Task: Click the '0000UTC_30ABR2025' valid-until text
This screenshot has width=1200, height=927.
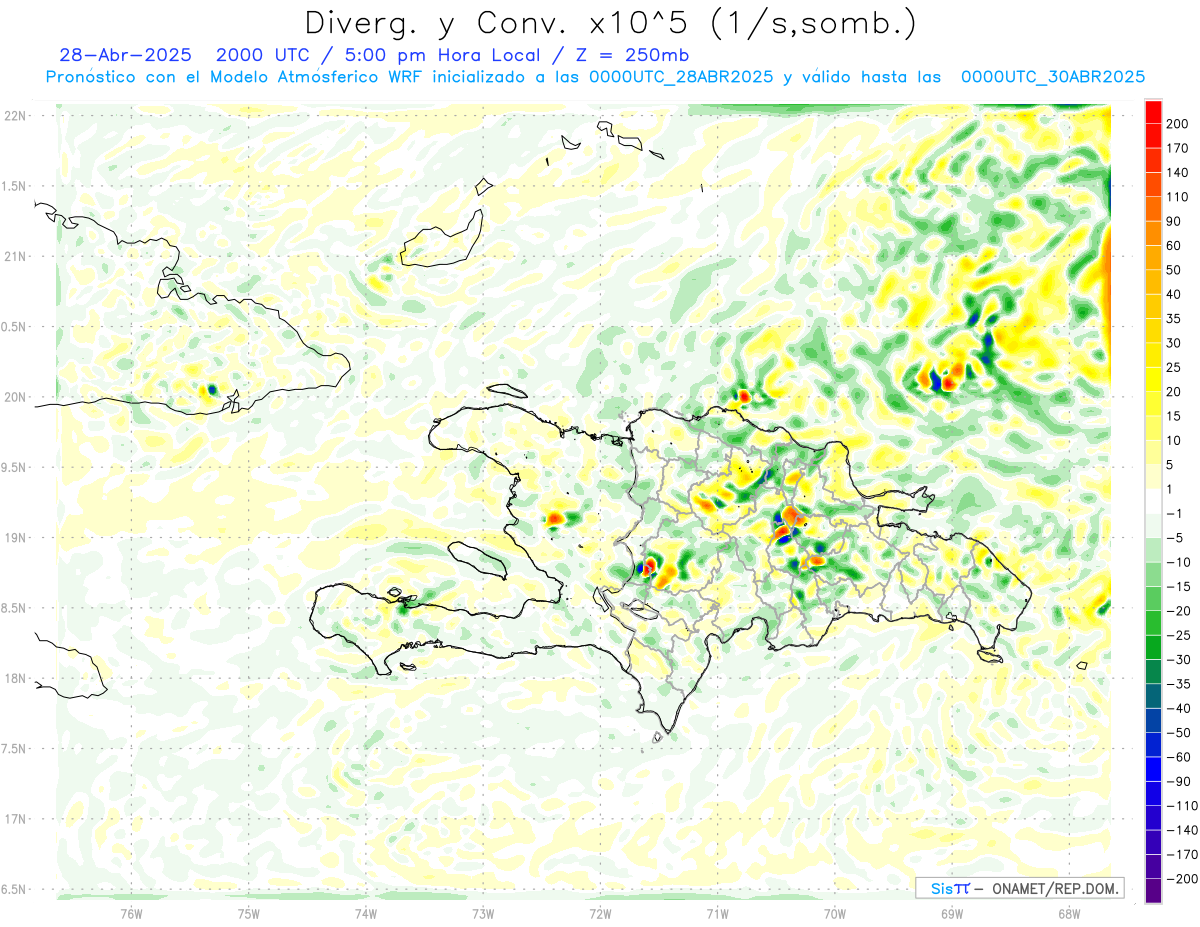Action: point(1052,77)
